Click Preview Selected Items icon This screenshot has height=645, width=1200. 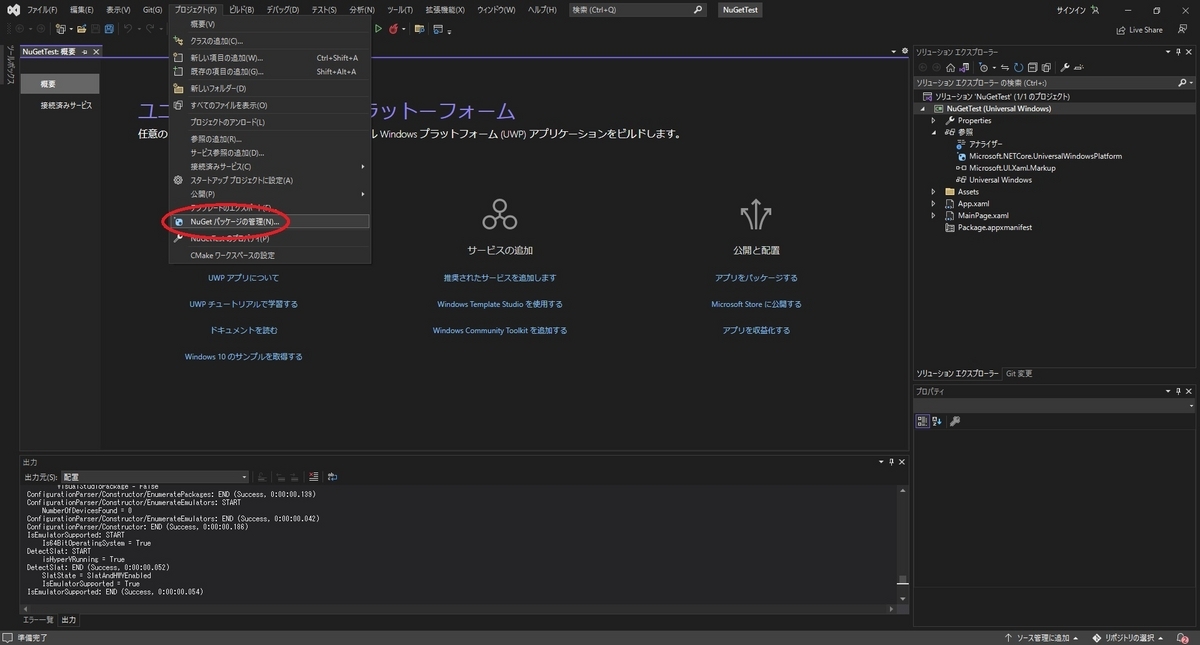coord(1079,68)
